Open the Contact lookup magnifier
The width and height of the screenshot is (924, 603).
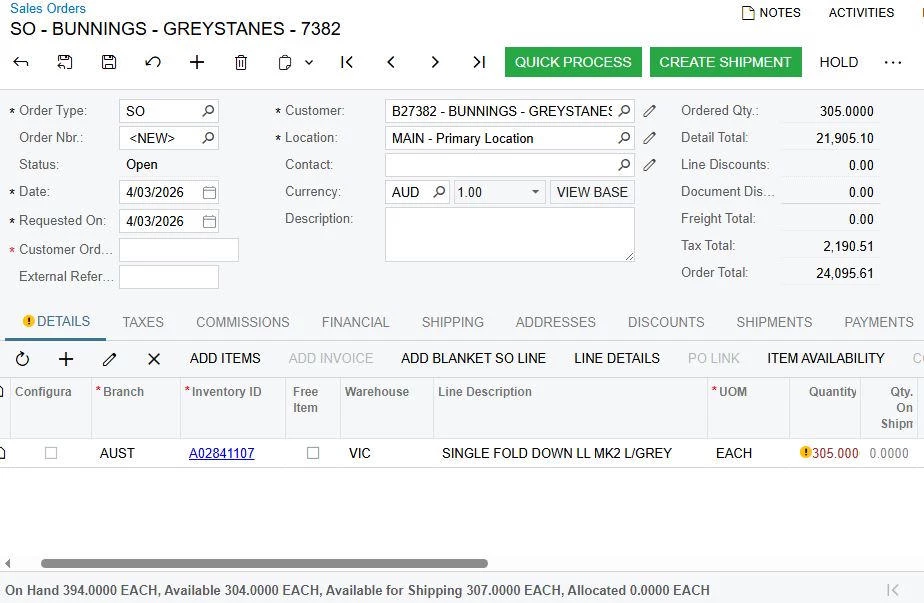624,165
